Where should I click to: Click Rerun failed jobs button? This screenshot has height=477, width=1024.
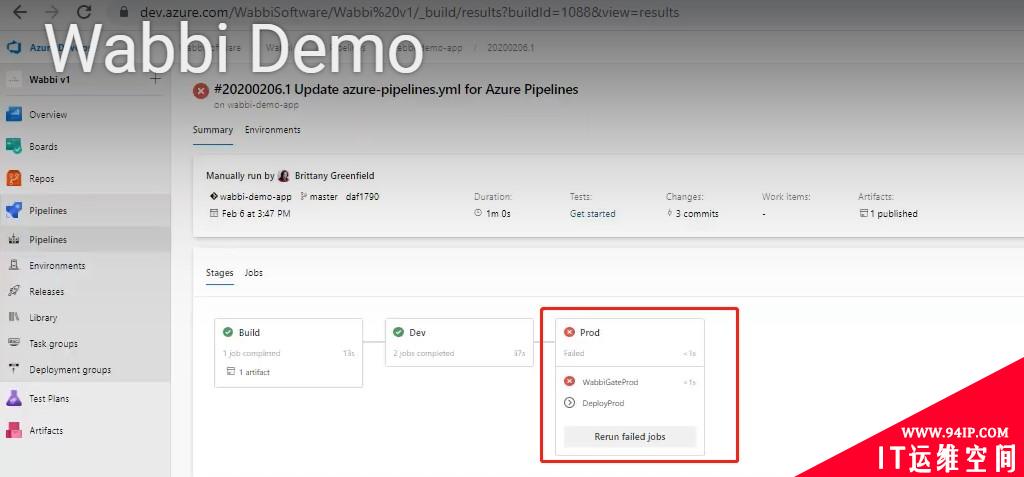point(630,437)
